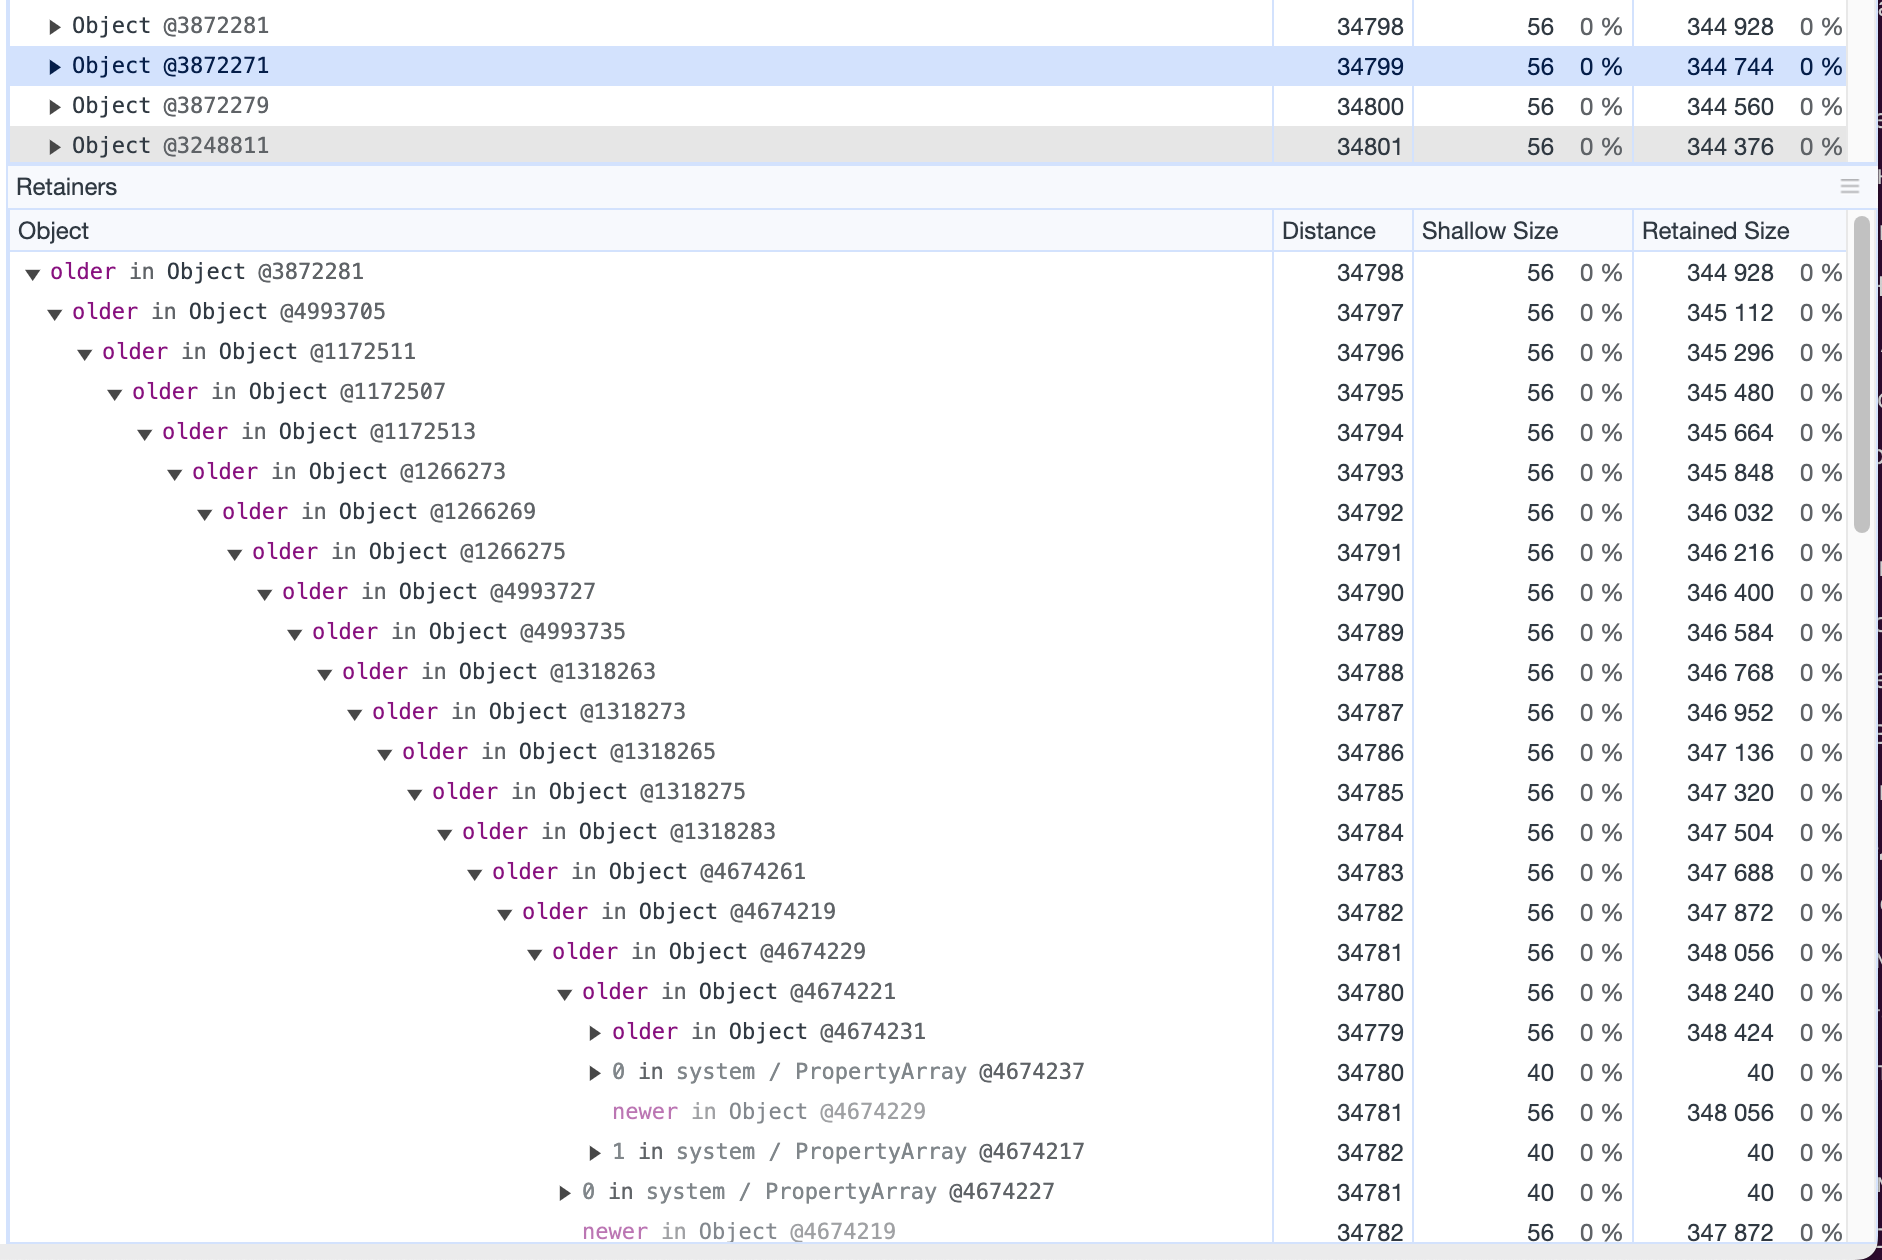Sort retainers by Shallow Size column

1522,231
